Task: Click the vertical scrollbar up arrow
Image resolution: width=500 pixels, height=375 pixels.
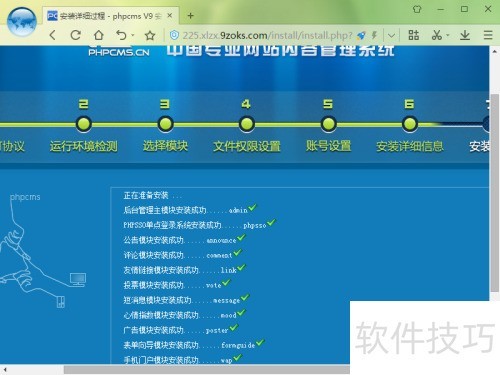Action: pyautogui.click(x=495, y=51)
